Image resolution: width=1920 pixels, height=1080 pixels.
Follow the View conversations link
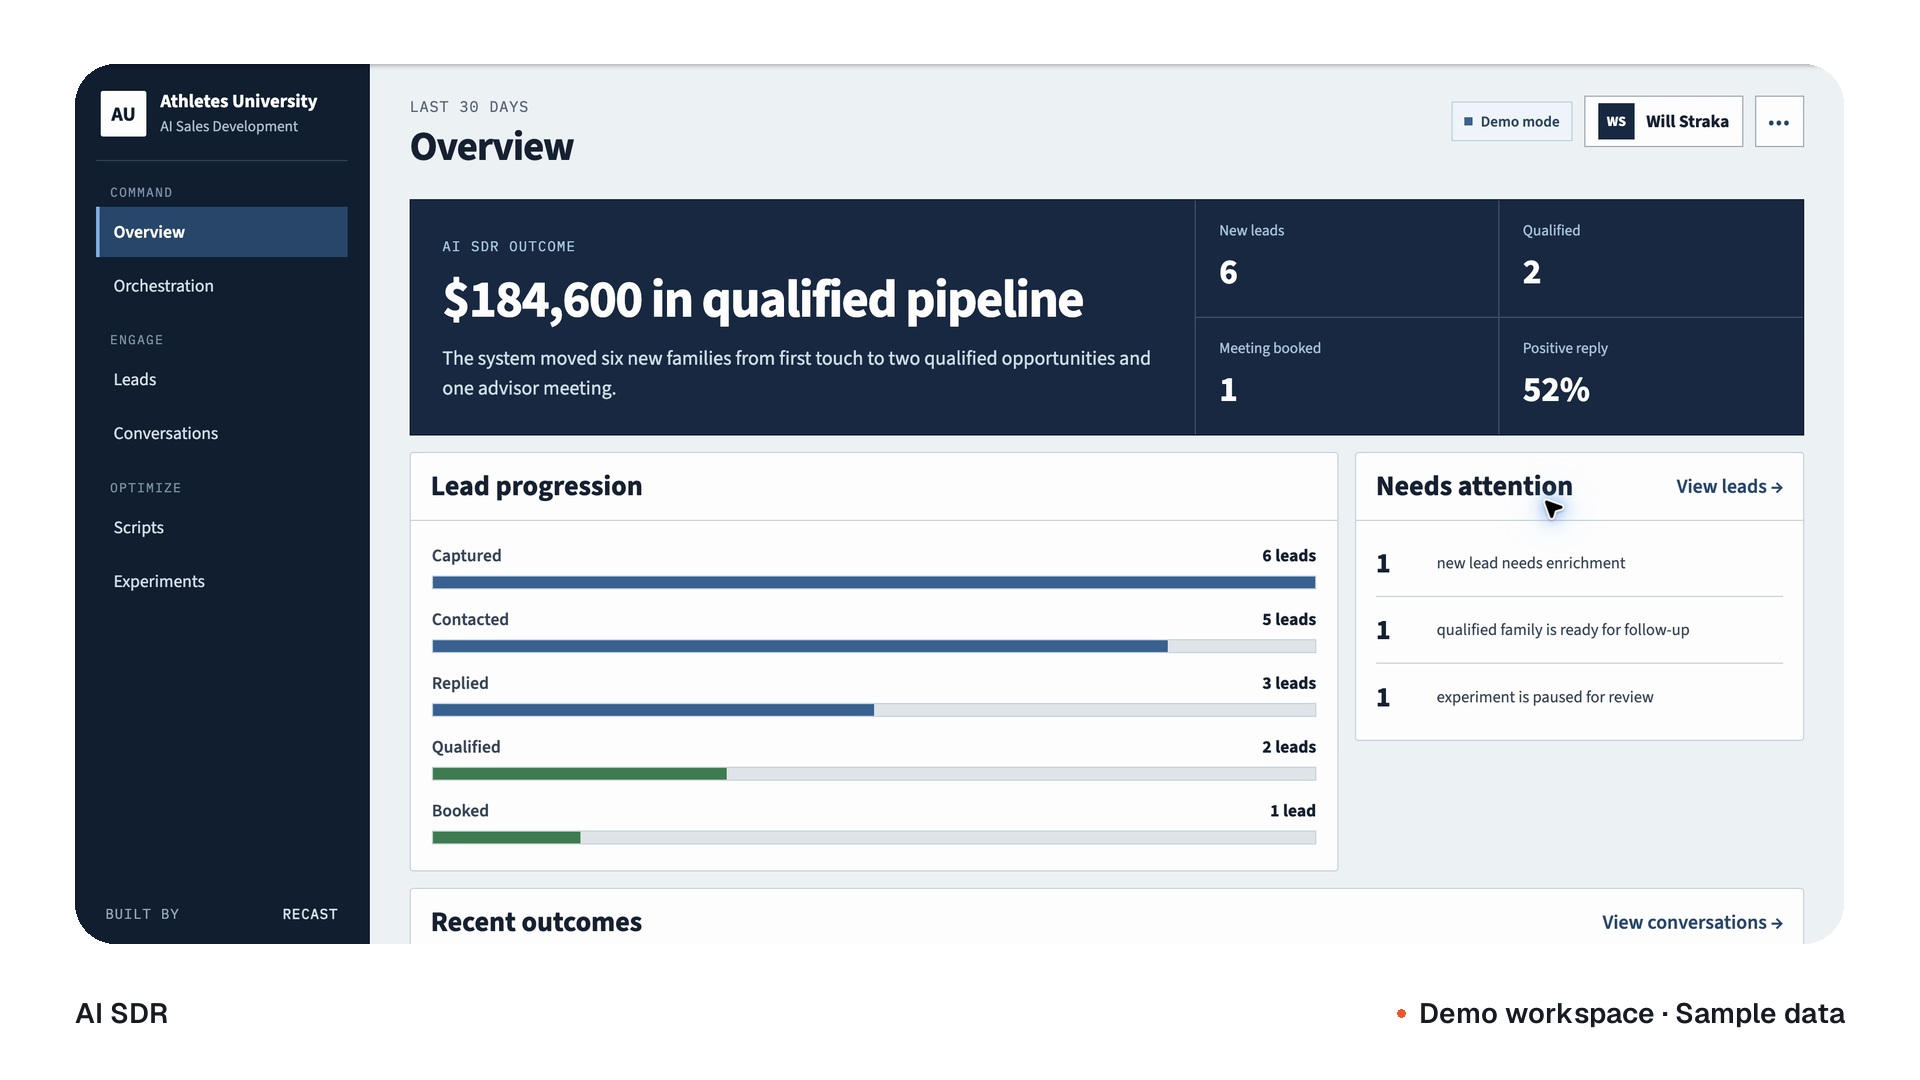[x=1692, y=923]
